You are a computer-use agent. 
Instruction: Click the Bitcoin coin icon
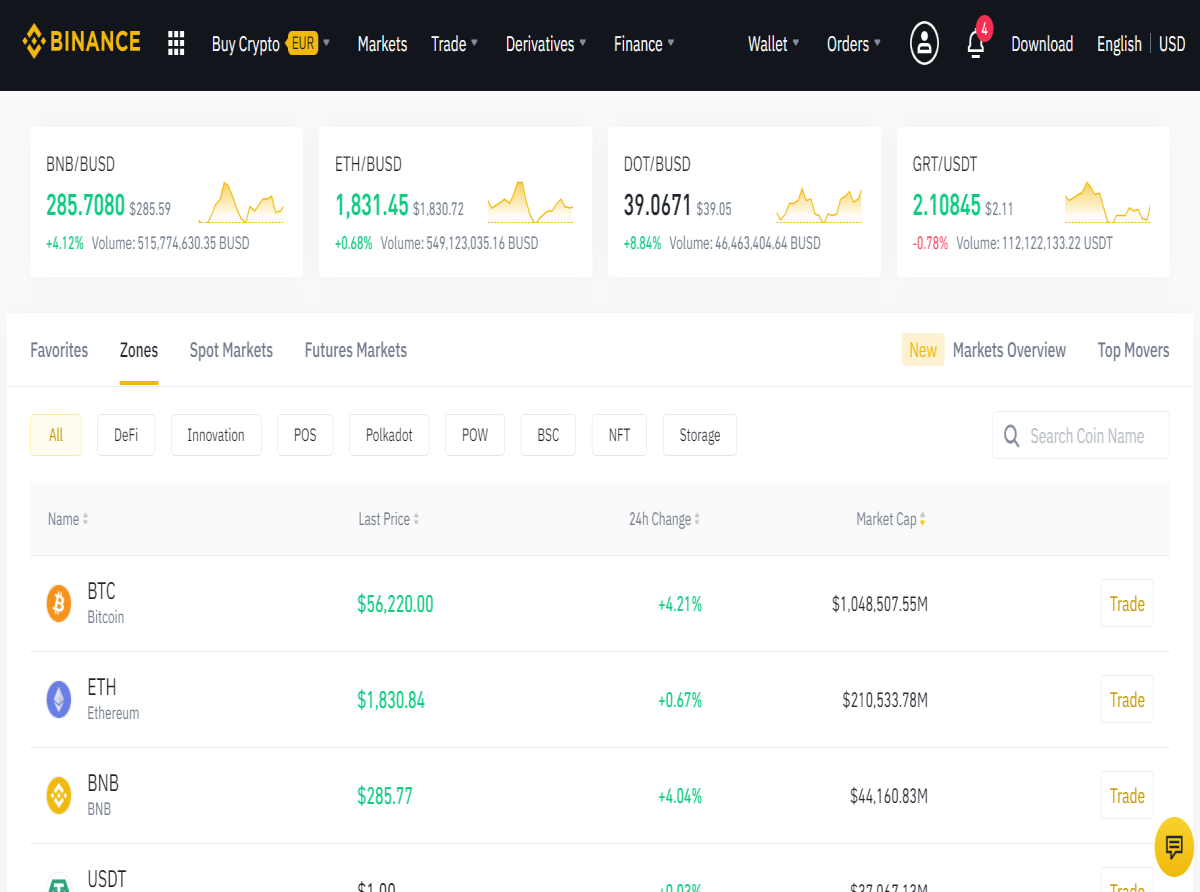59,603
